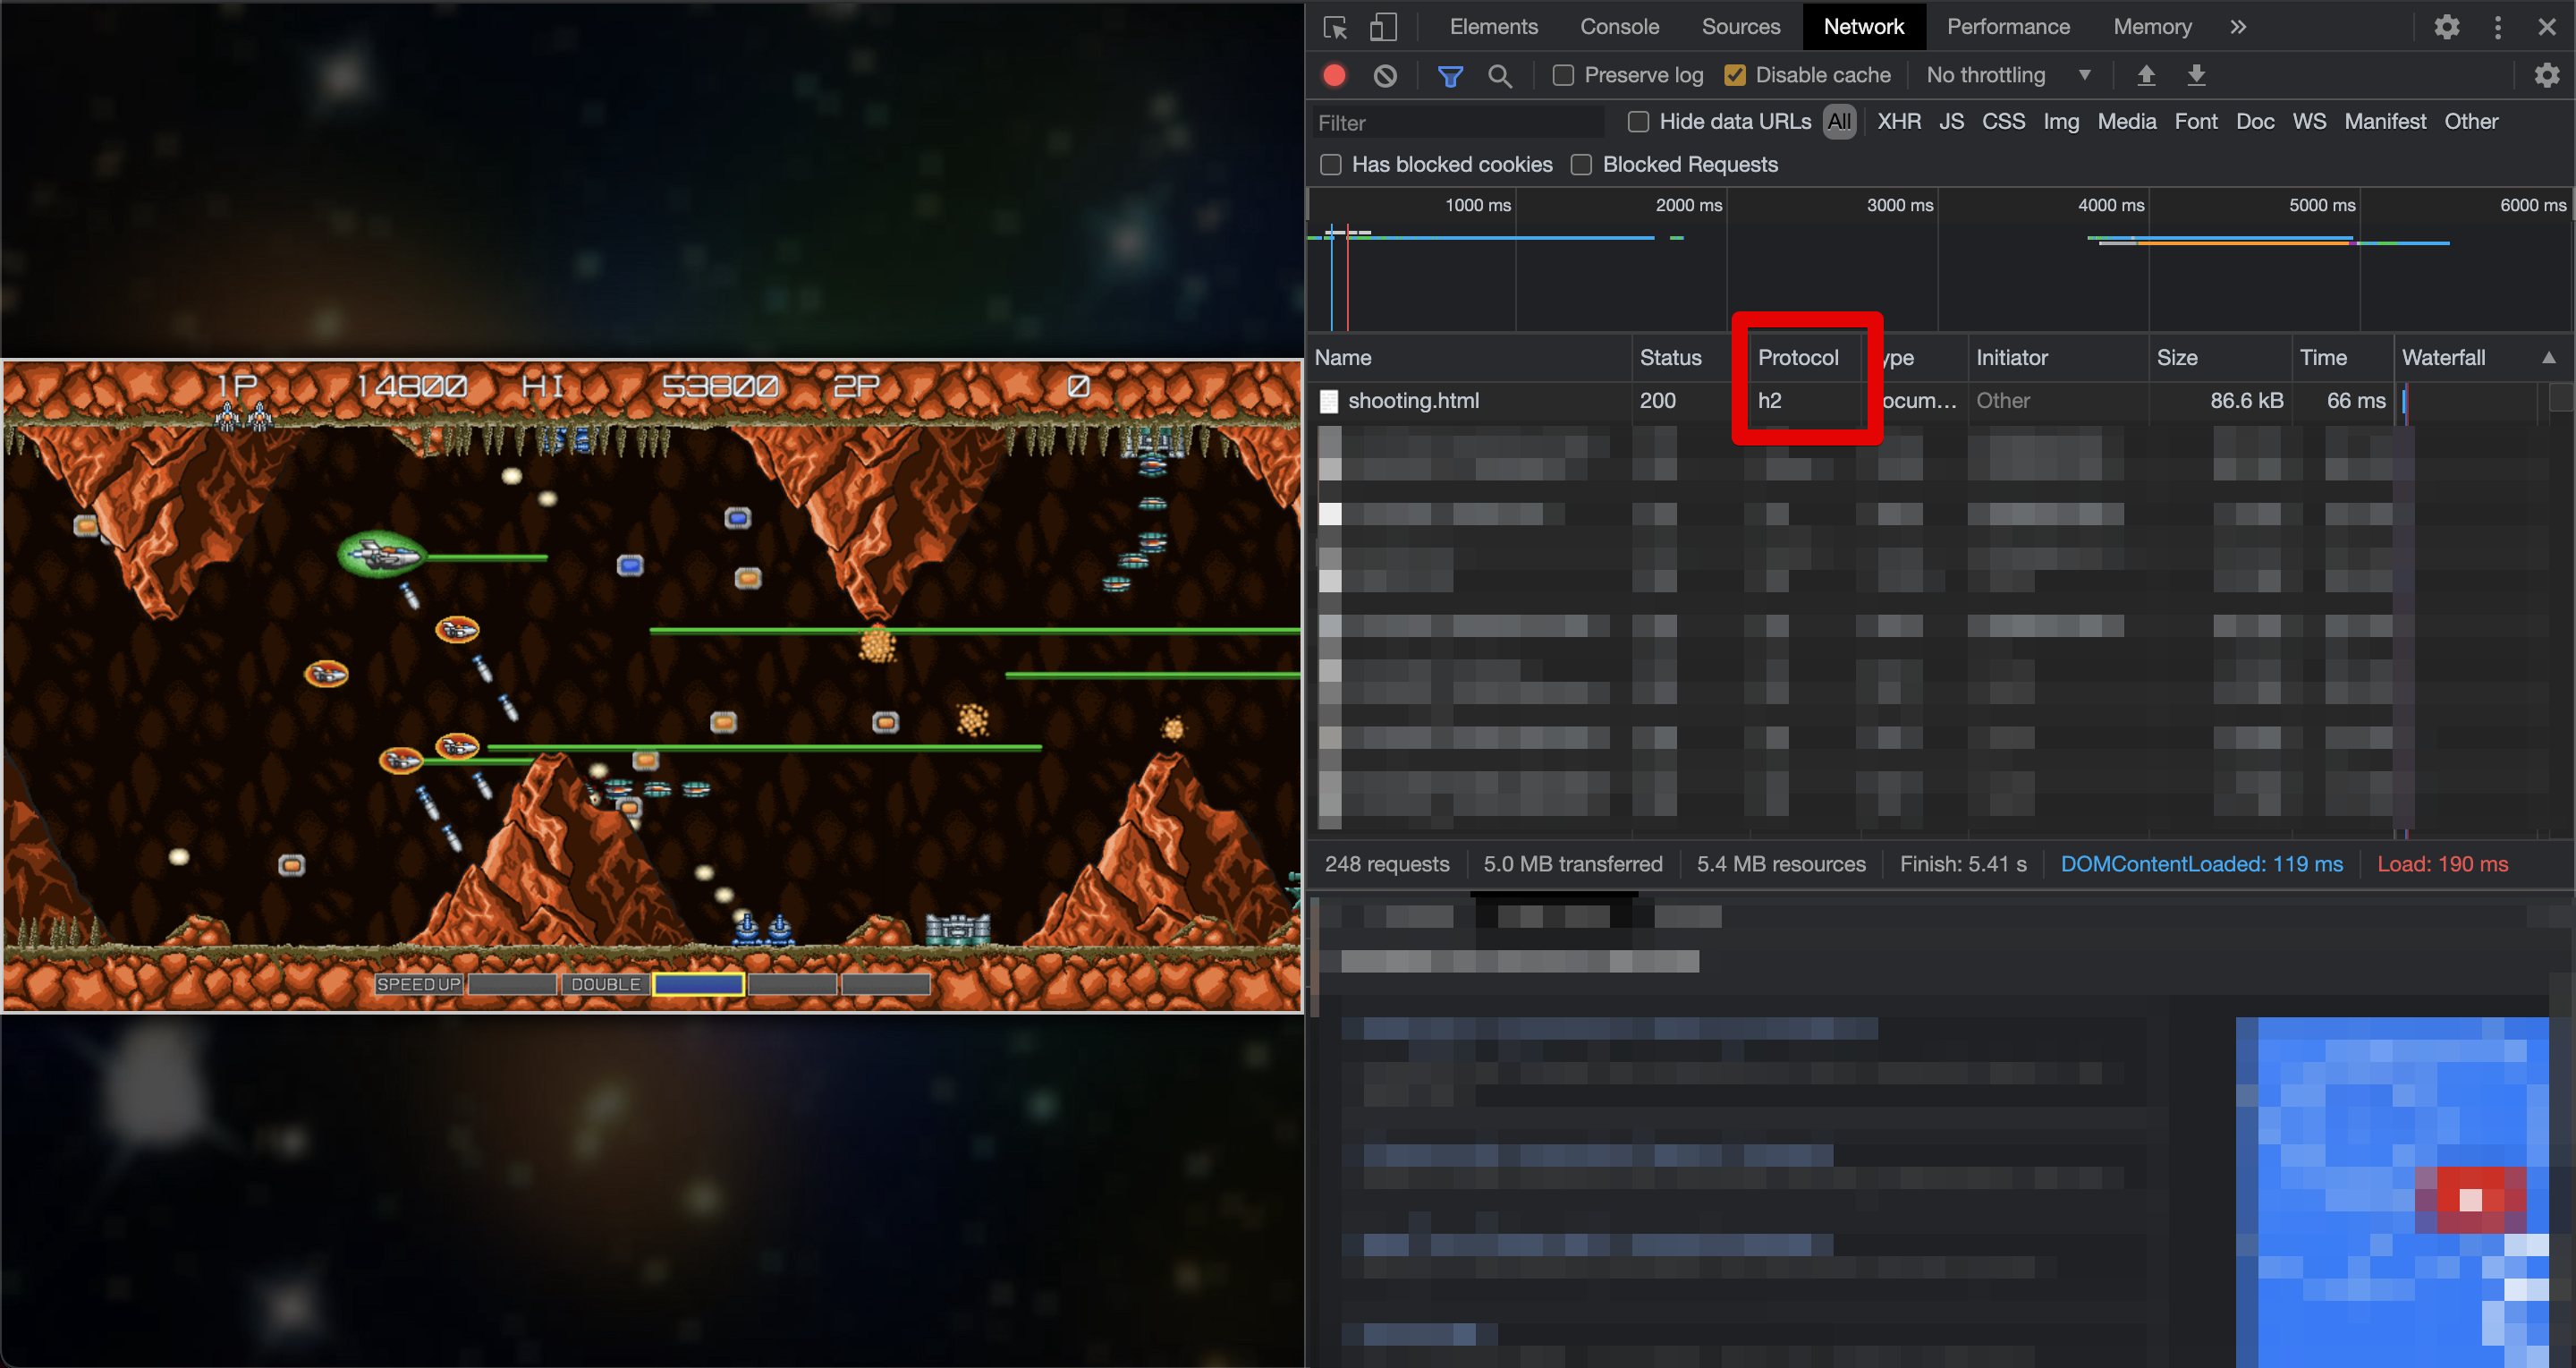
Task: Clear the network request log
Action: point(1385,75)
